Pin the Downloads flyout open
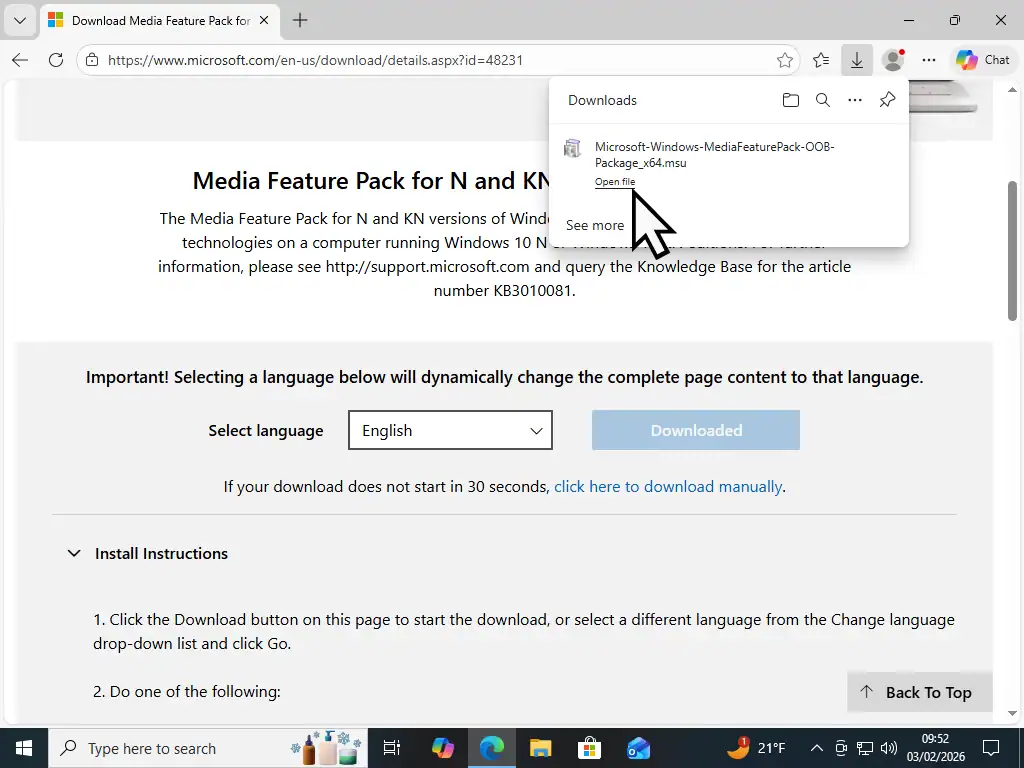 point(886,100)
